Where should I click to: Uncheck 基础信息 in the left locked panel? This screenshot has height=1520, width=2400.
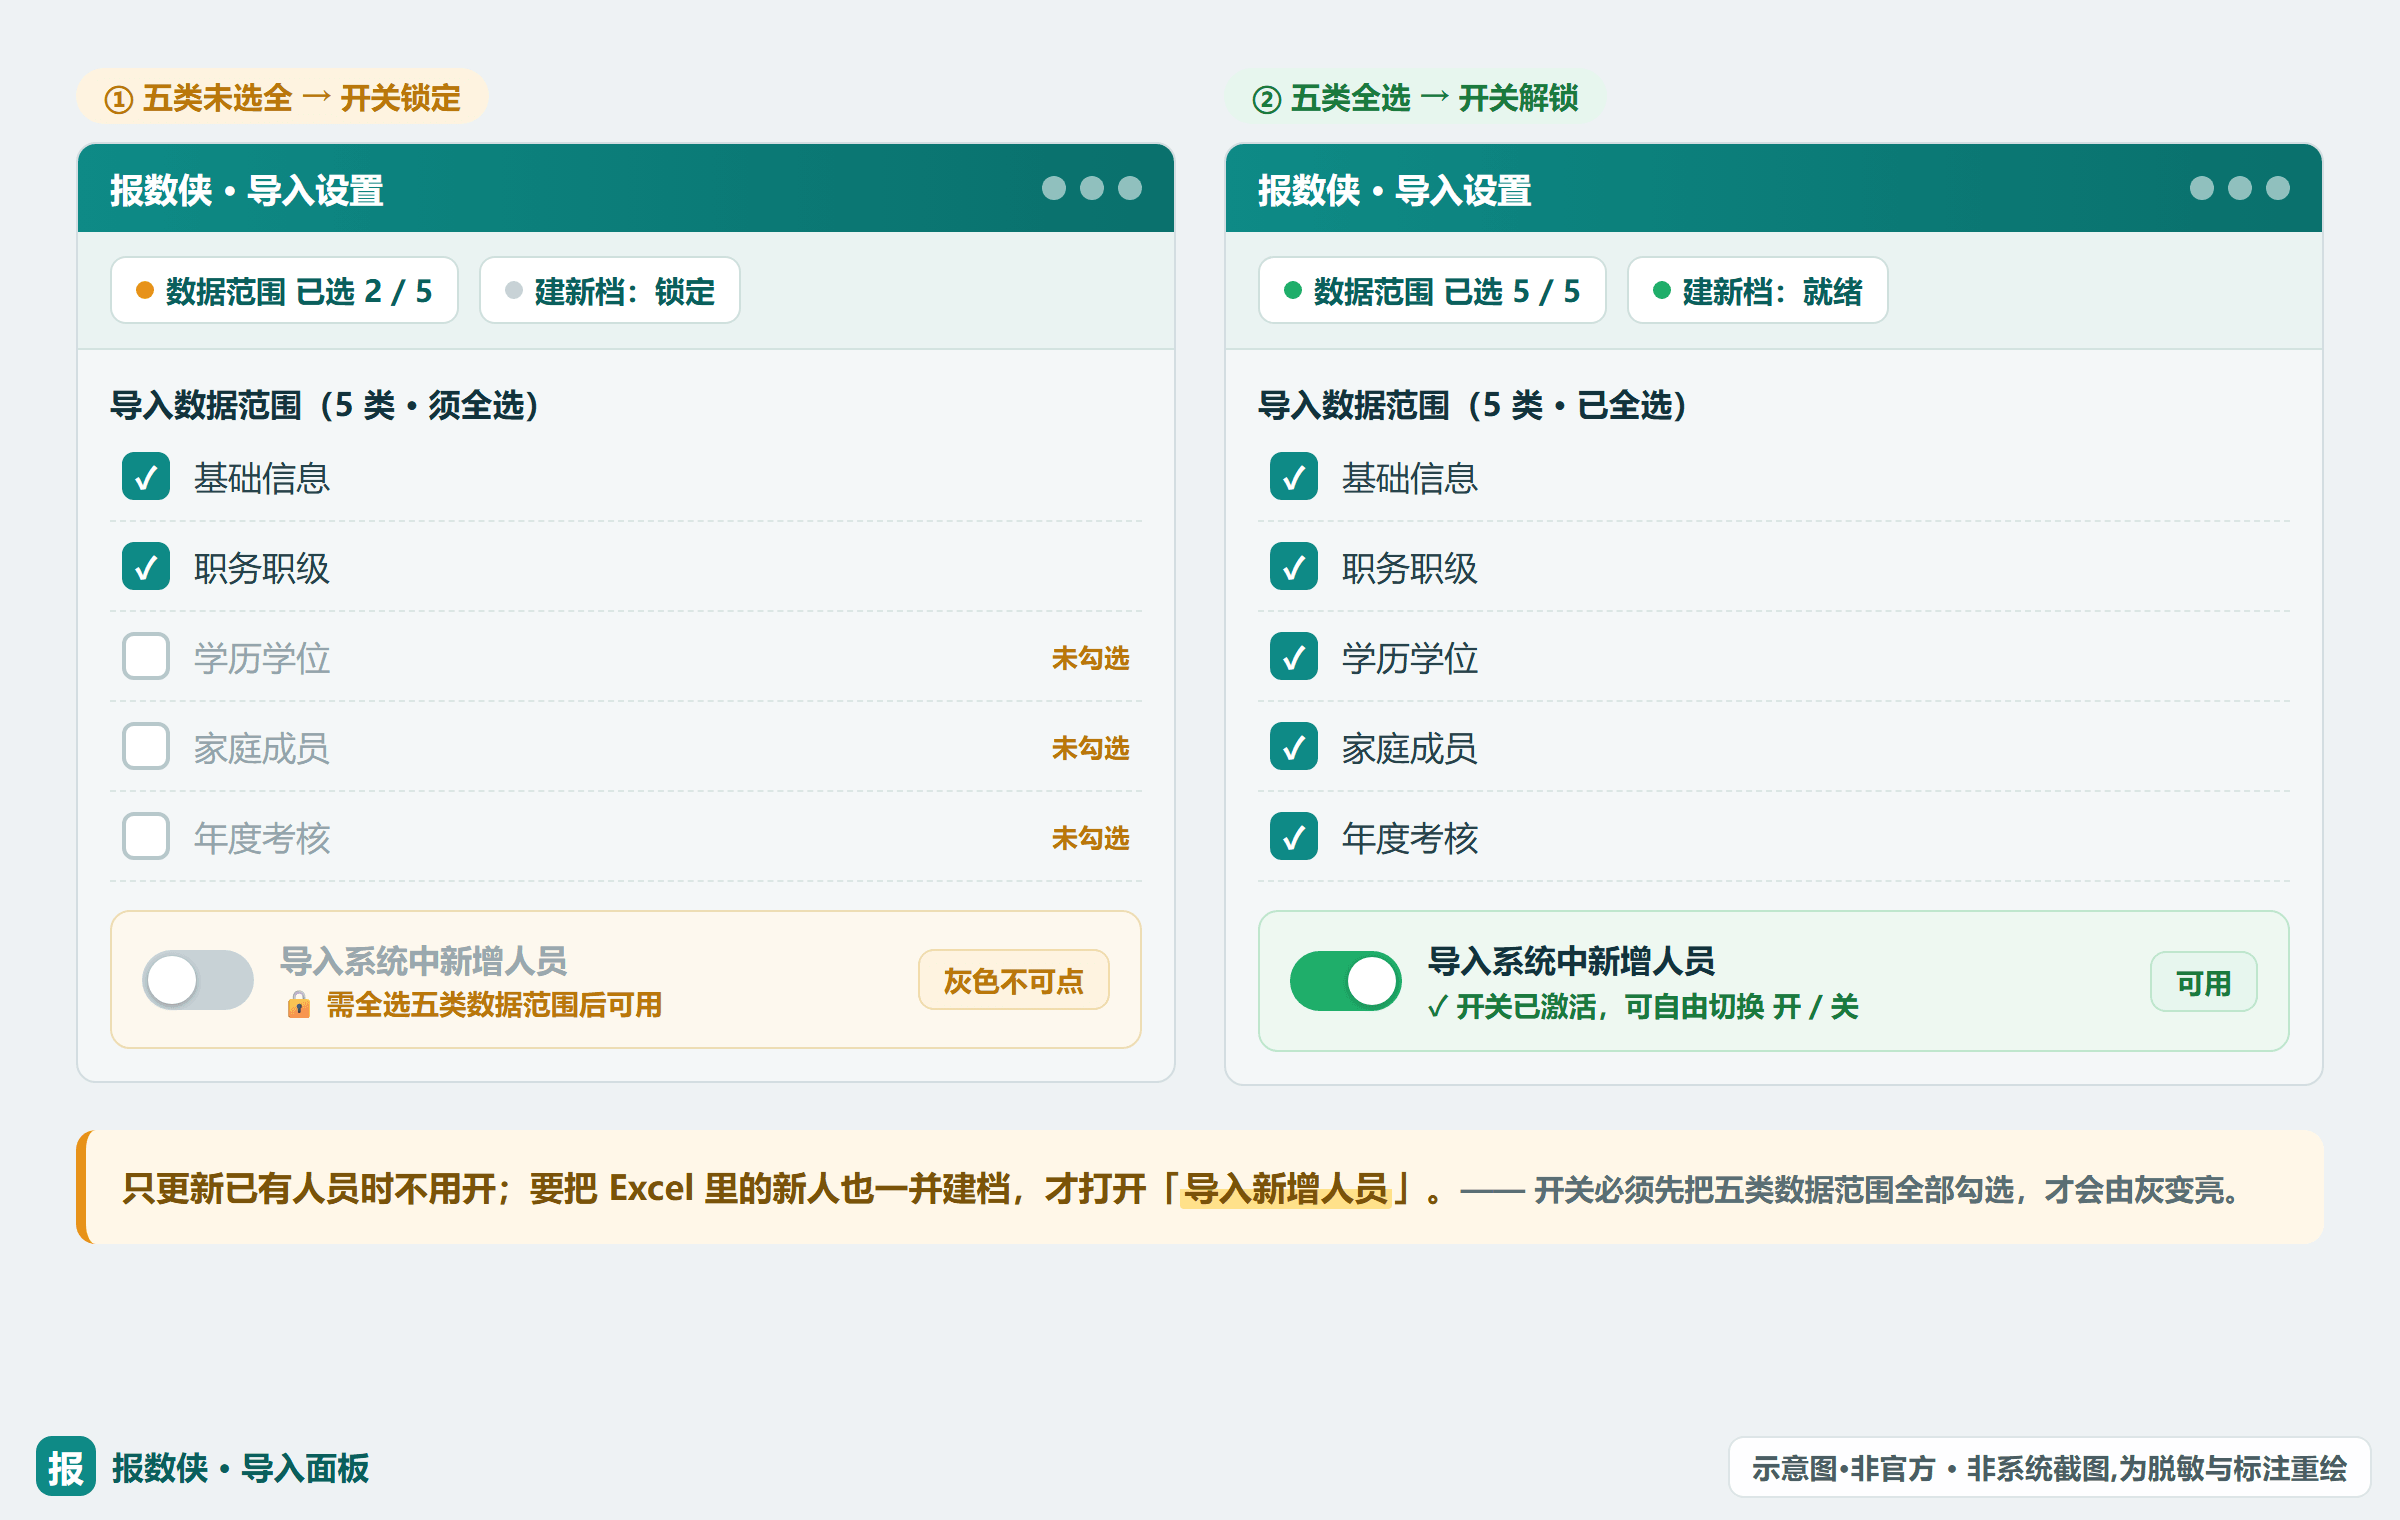pyautogui.click(x=146, y=476)
